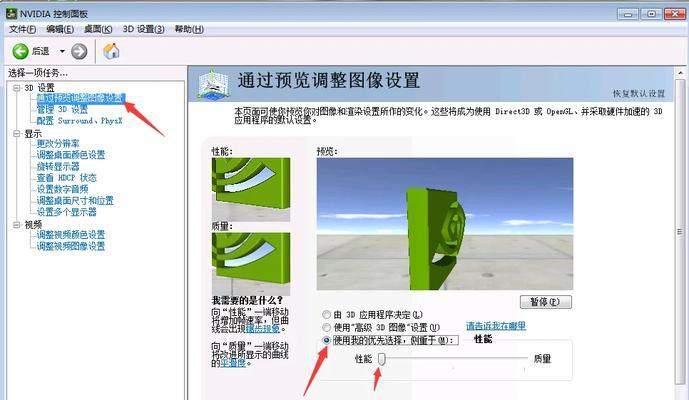This screenshot has width=689, height=400.
Task: Click the performance-quality slider thumb
Action: pyautogui.click(x=381, y=359)
